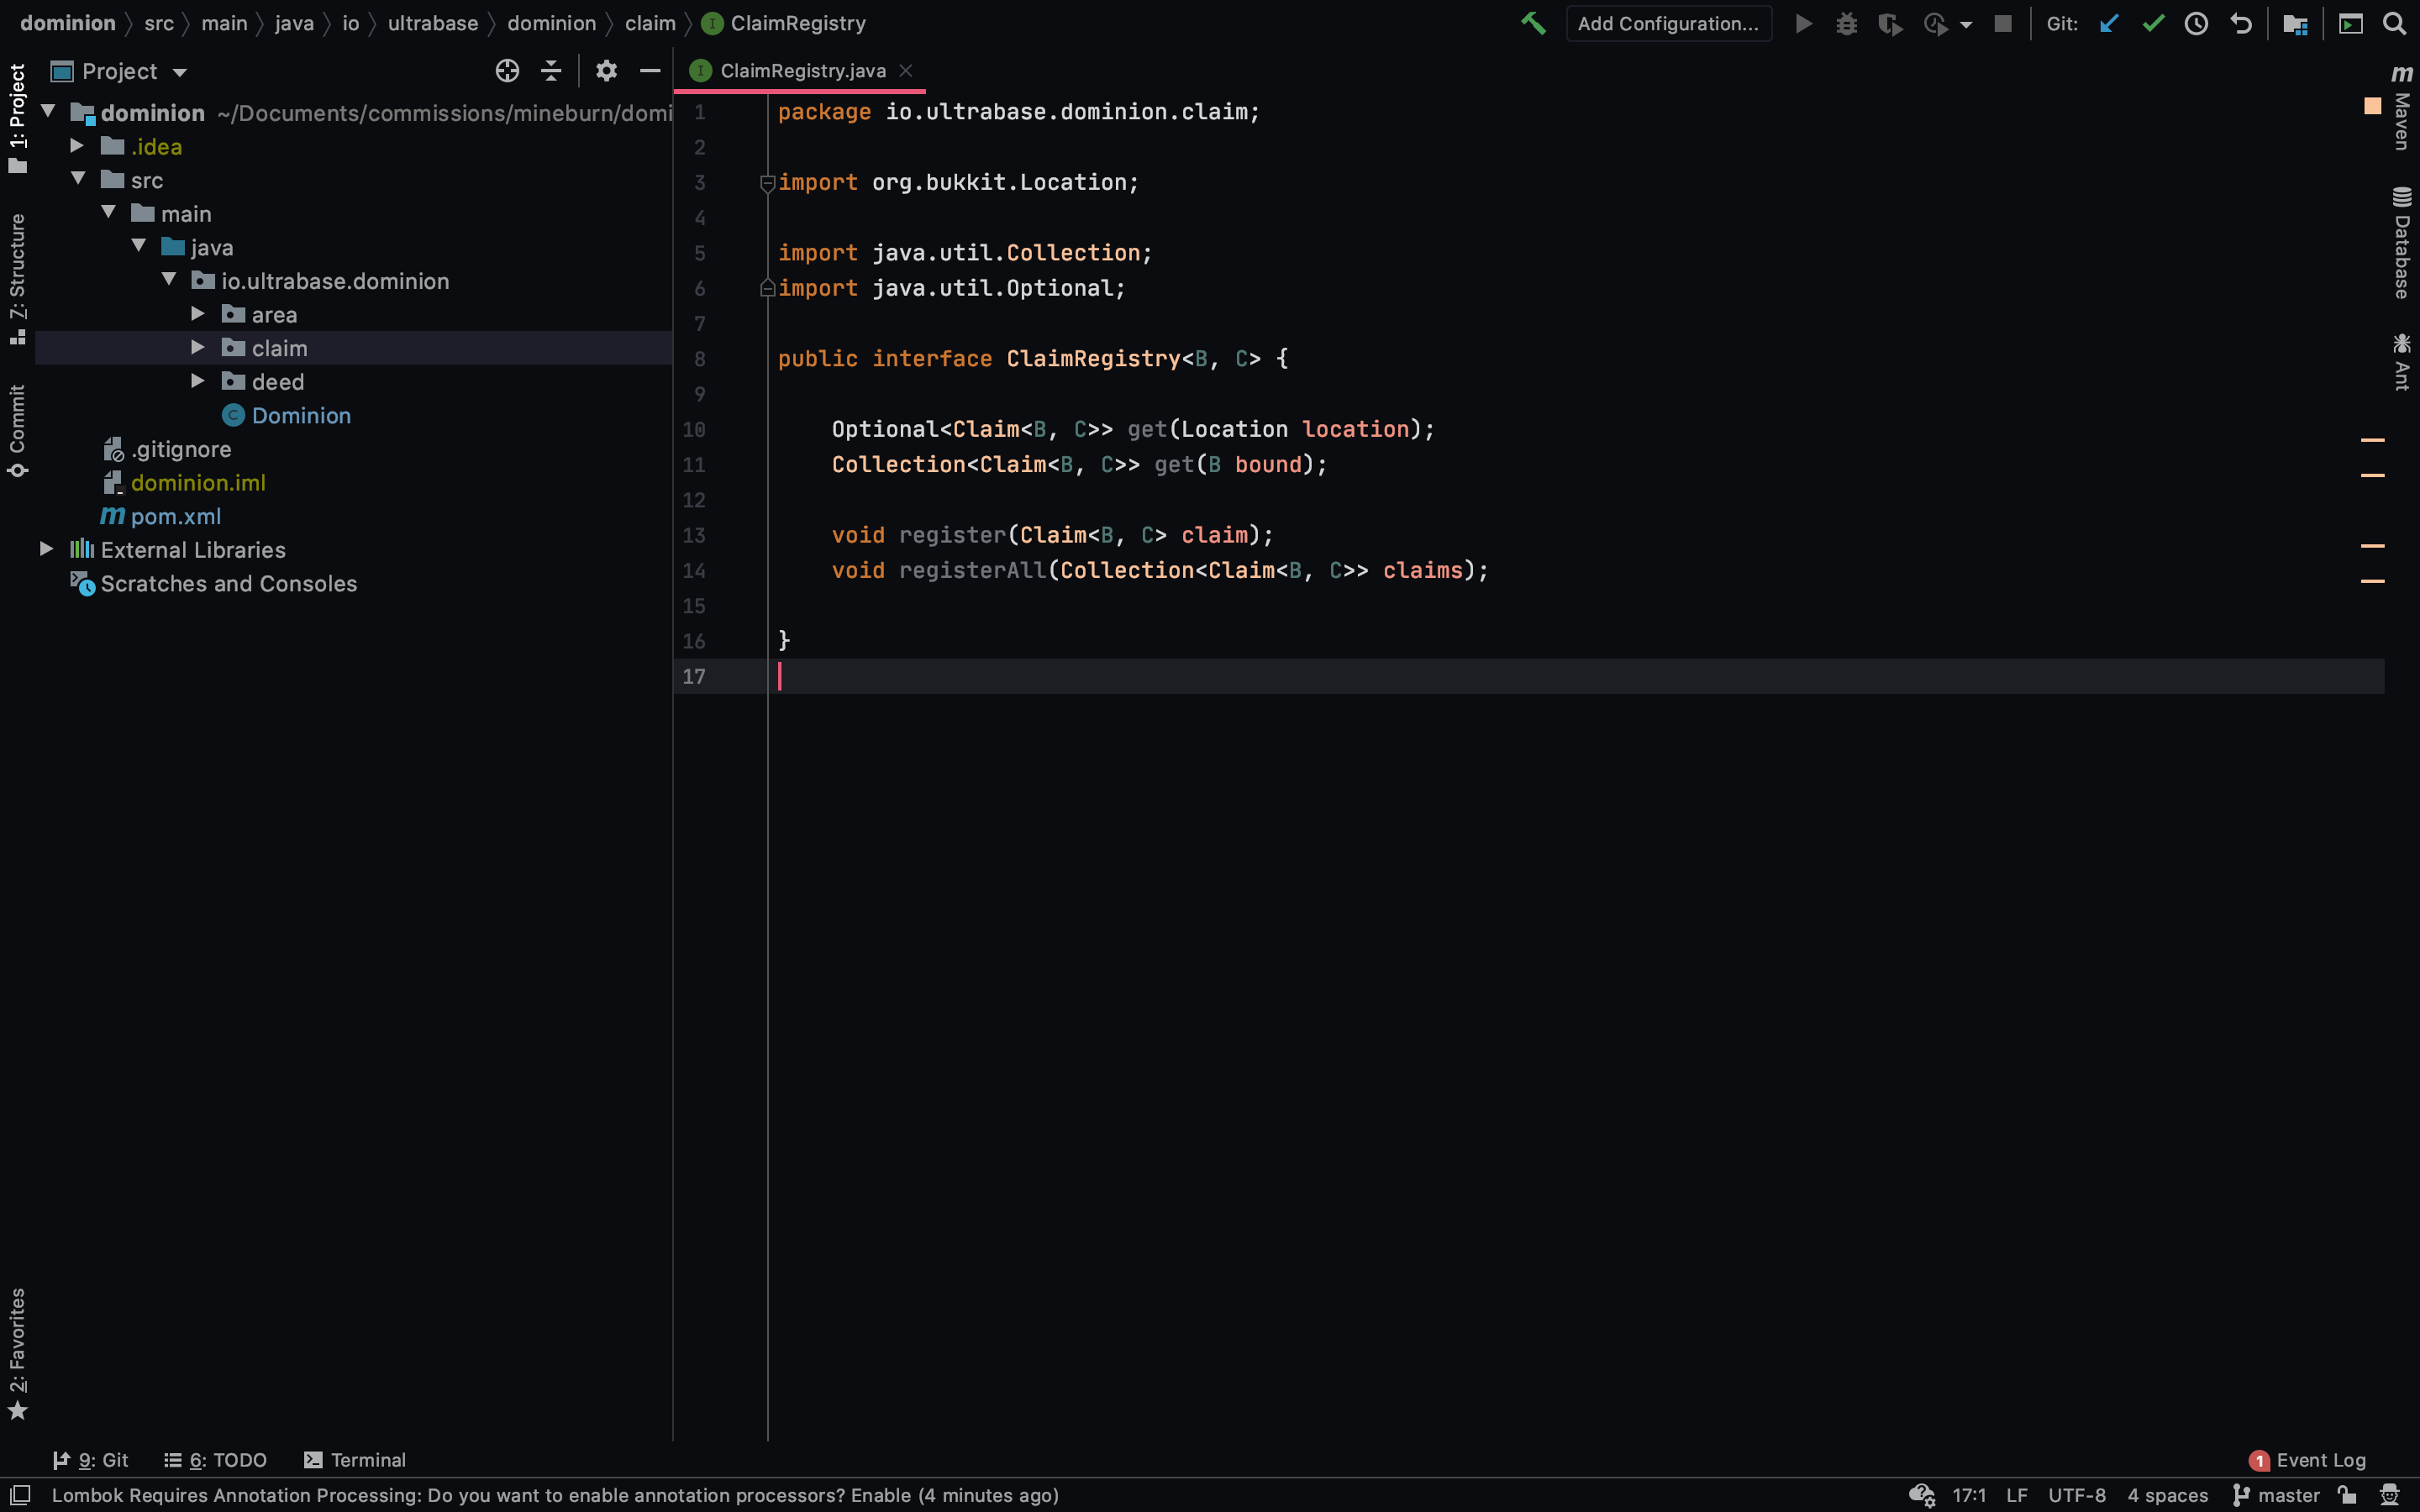
Task: Click the Git update project arrow
Action: (2109, 23)
